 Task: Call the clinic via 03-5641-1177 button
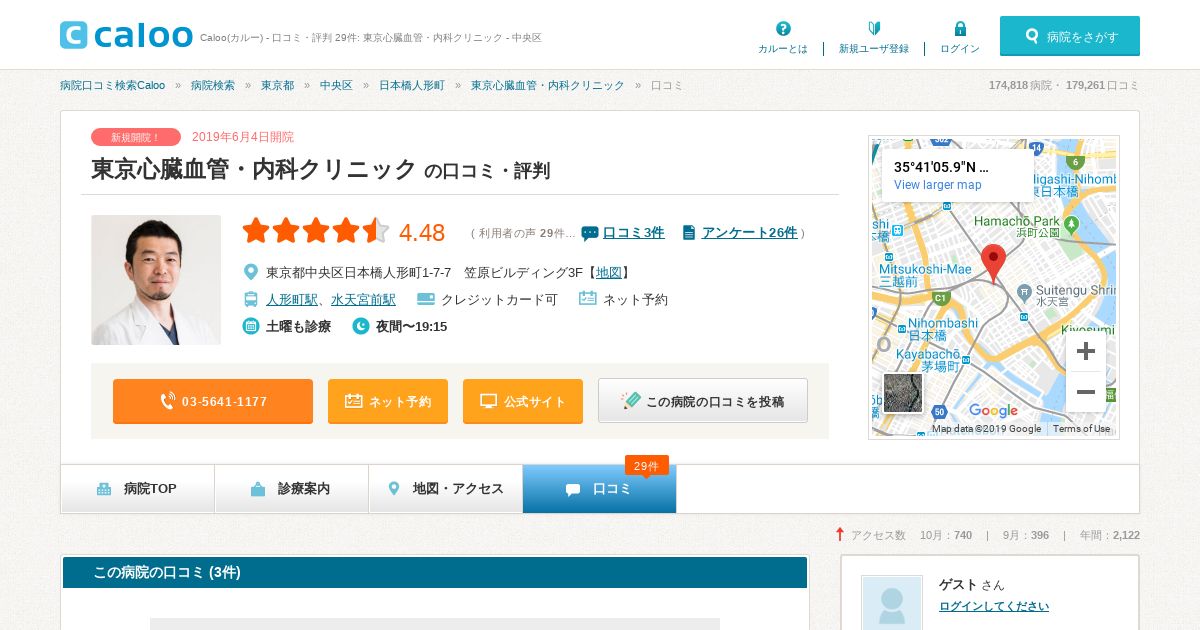(213, 401)
